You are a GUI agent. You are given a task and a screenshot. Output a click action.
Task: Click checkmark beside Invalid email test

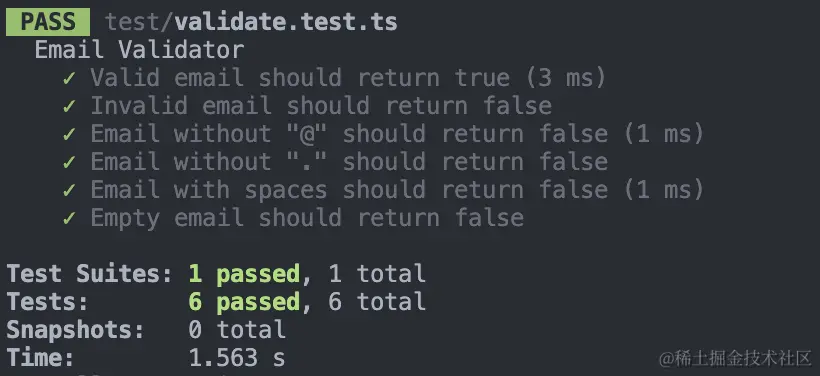pyautogui.click(x=69, y=106)
